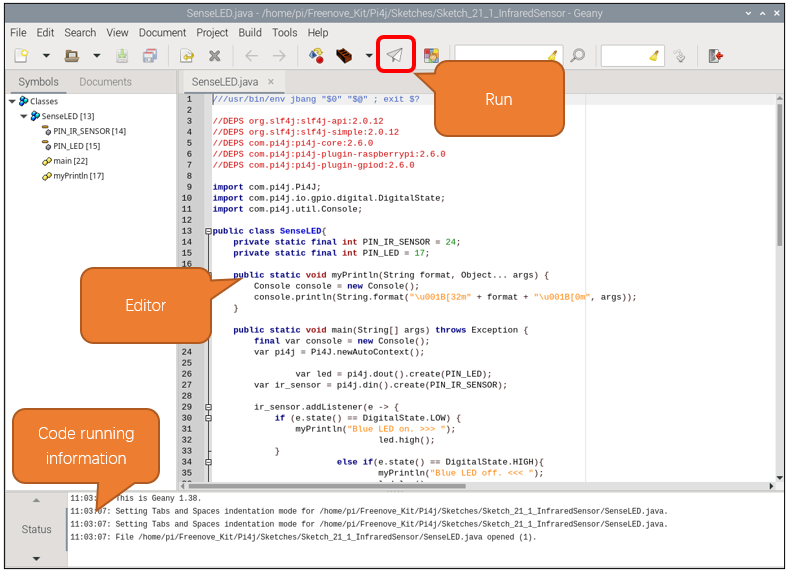Fold the addListener block at line 29
This screenshot has width=788, height=574.
pyautogui.click(x=208, y=407)
